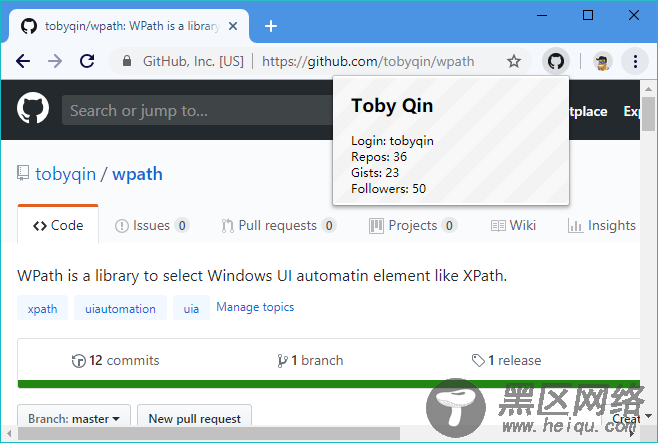Expand the Branch: master dropdown
Viewport: 658px width, 443px height.
pos(74,417)
